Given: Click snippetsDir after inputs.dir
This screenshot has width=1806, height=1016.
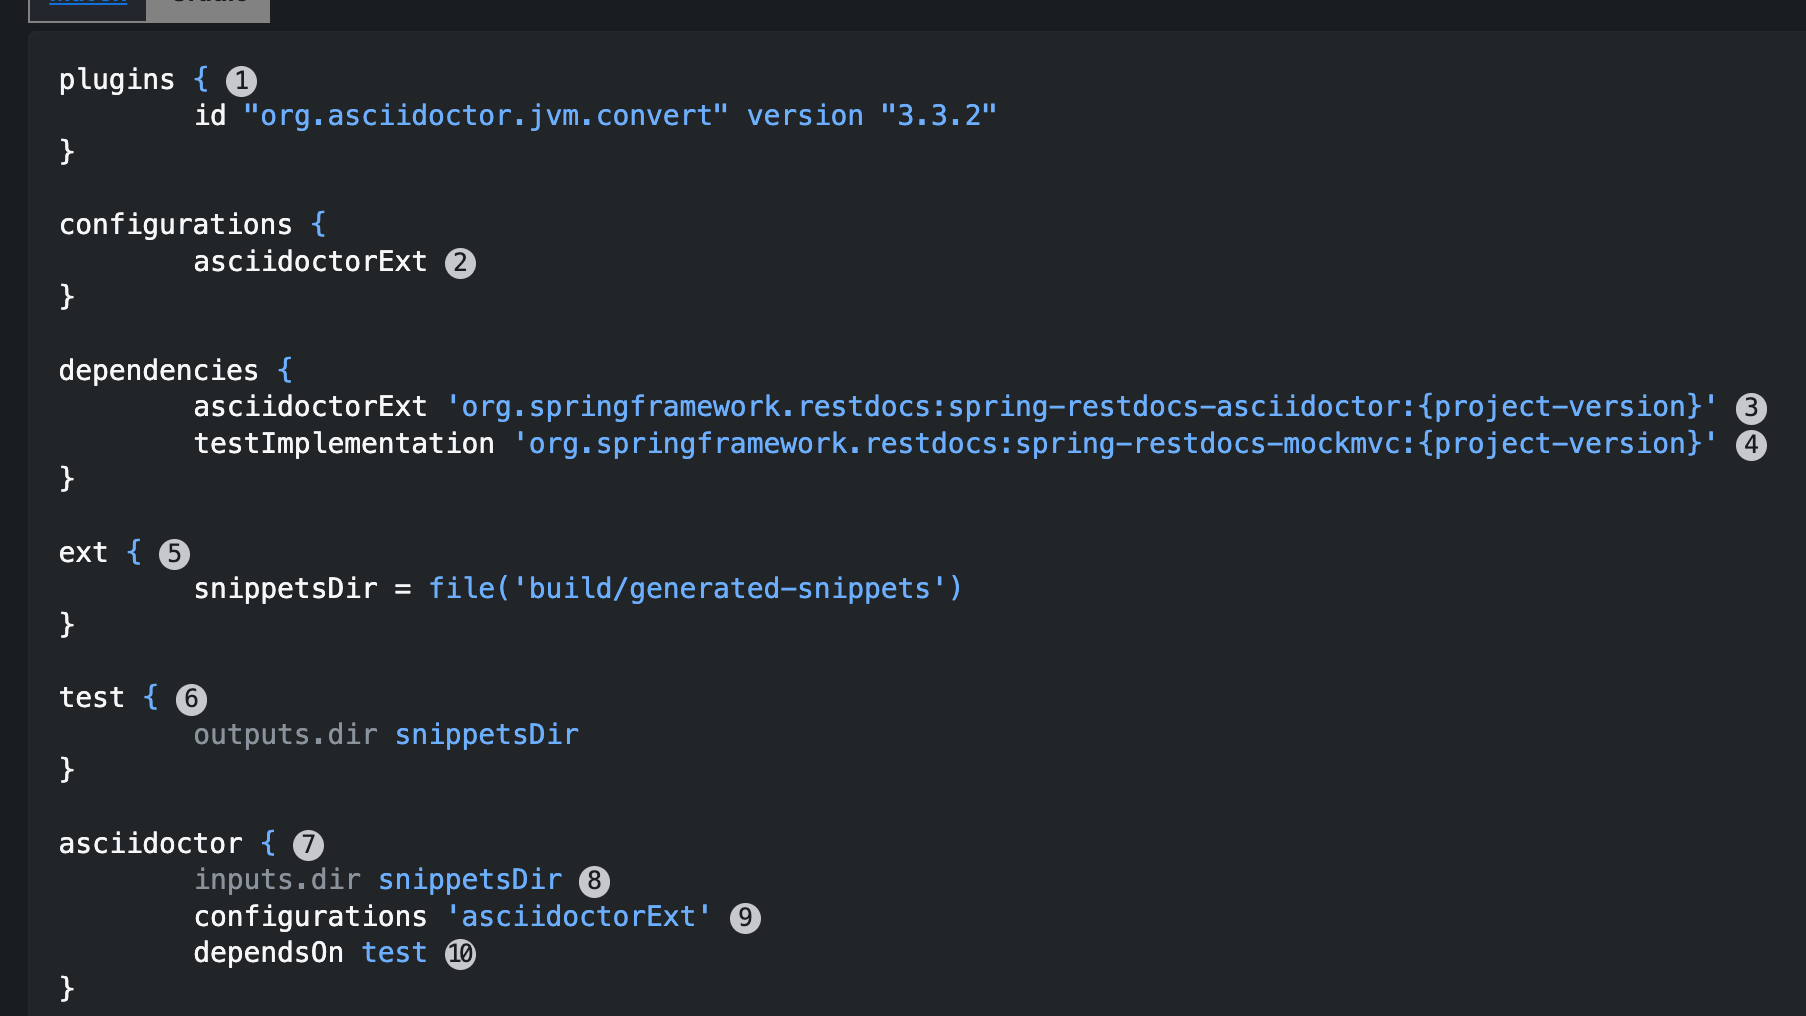Looking at the screenshot, I should (x=470, y=880).
